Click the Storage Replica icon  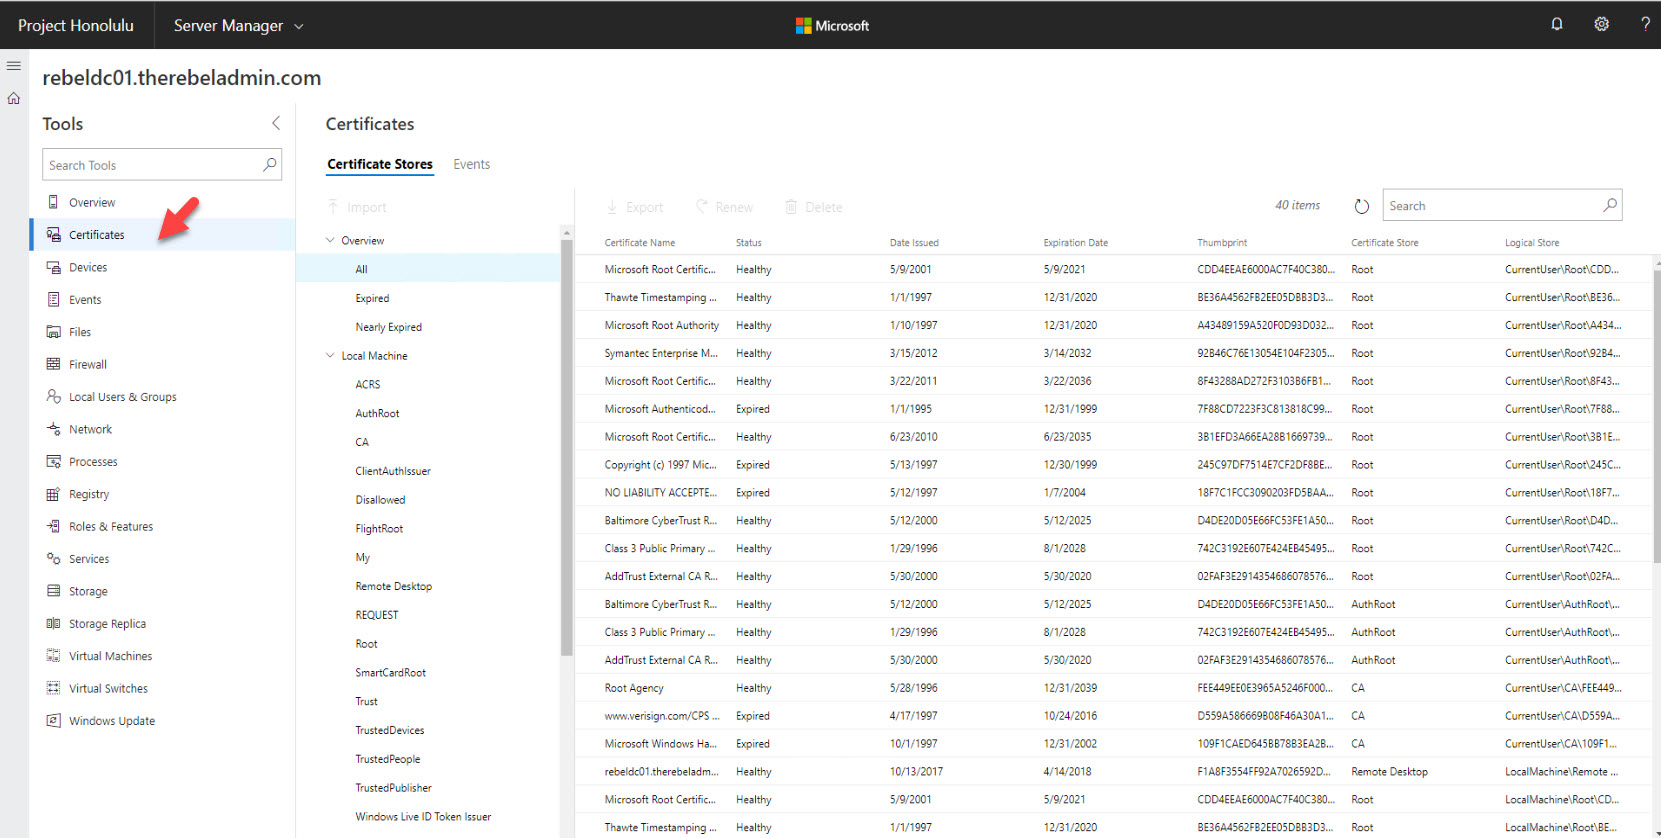tap(53, 623)
